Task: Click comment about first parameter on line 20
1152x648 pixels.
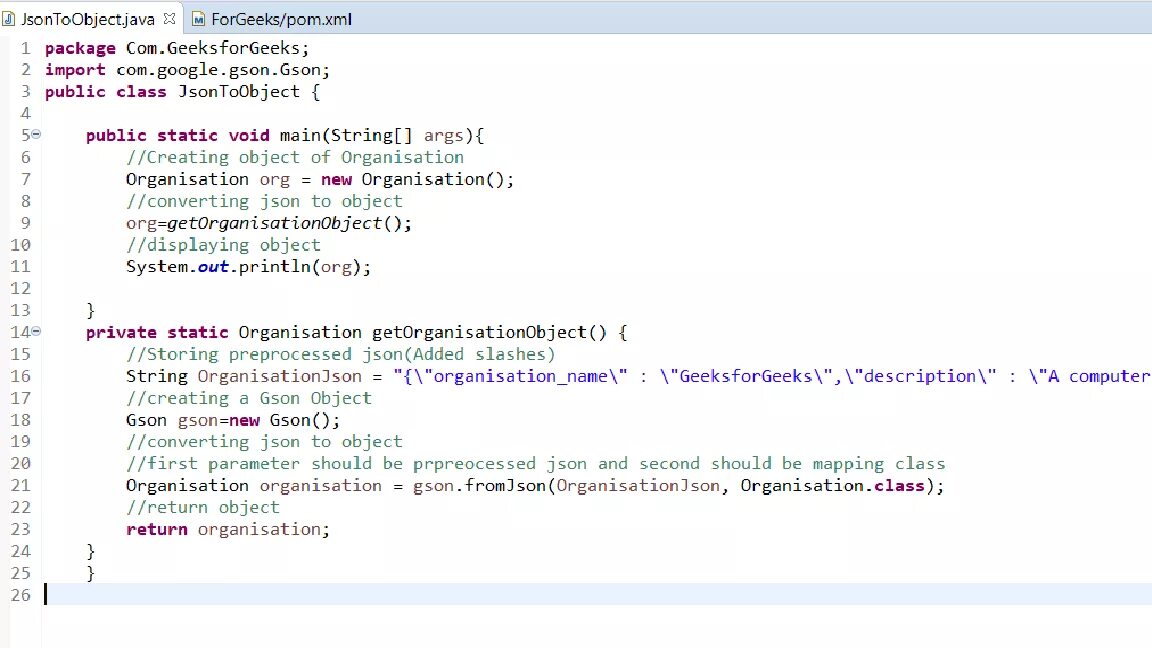Action: [536, 464]
